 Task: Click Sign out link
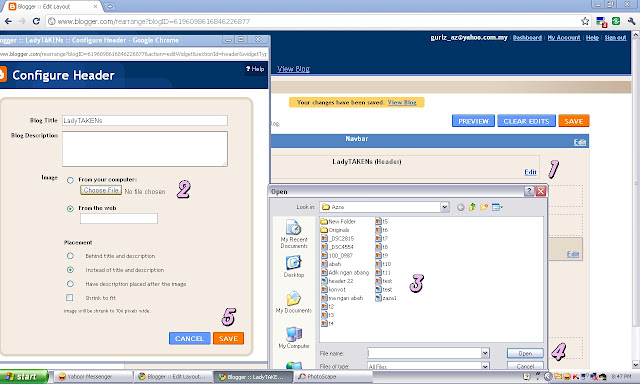tap(615, 38)
